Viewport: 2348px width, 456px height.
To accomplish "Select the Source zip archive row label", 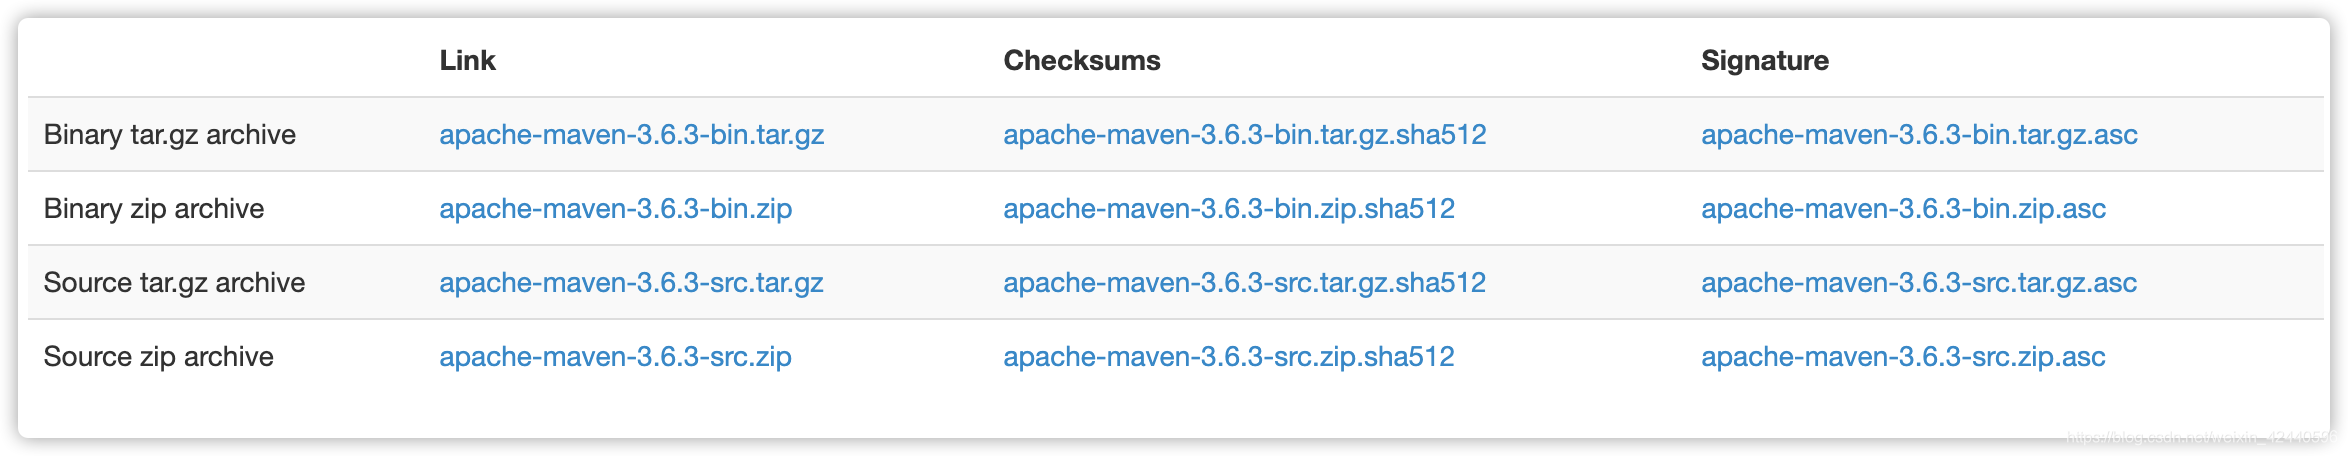I will click(x=158, y=357).
